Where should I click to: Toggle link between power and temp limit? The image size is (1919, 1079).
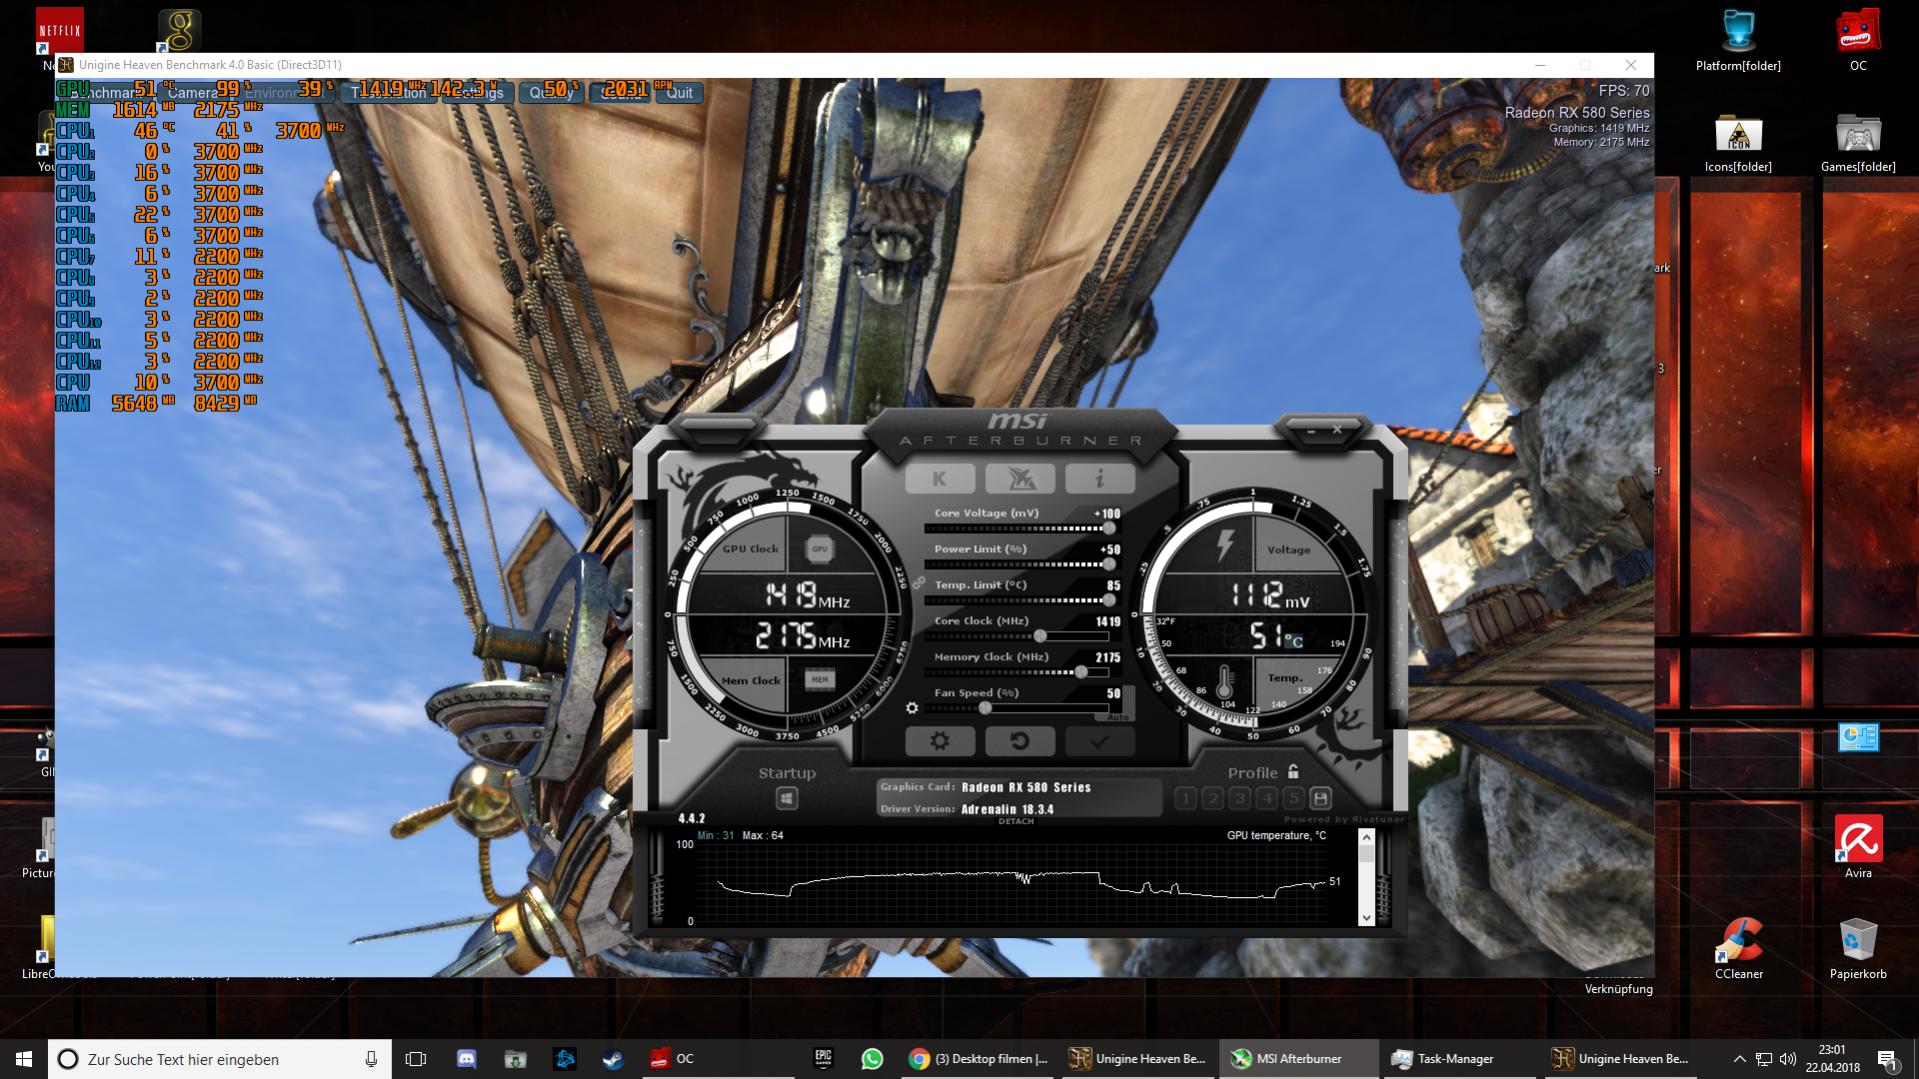(x=918, y=582)
